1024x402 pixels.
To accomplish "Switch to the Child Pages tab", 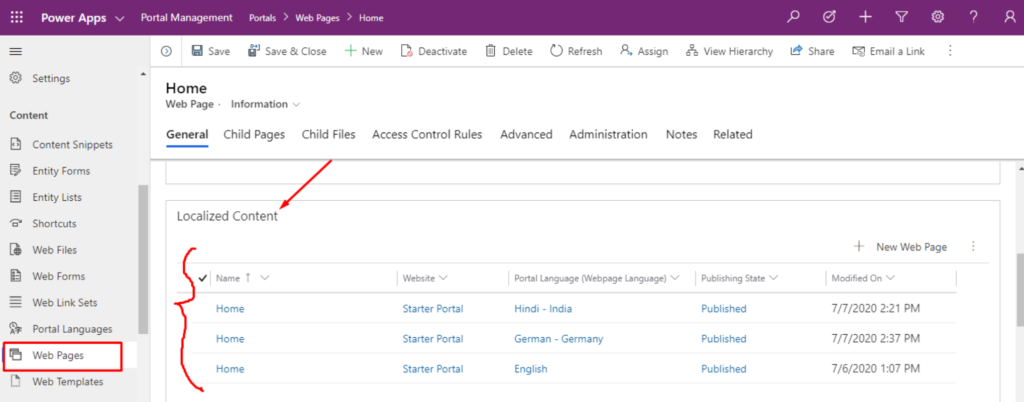I will 254,134.
